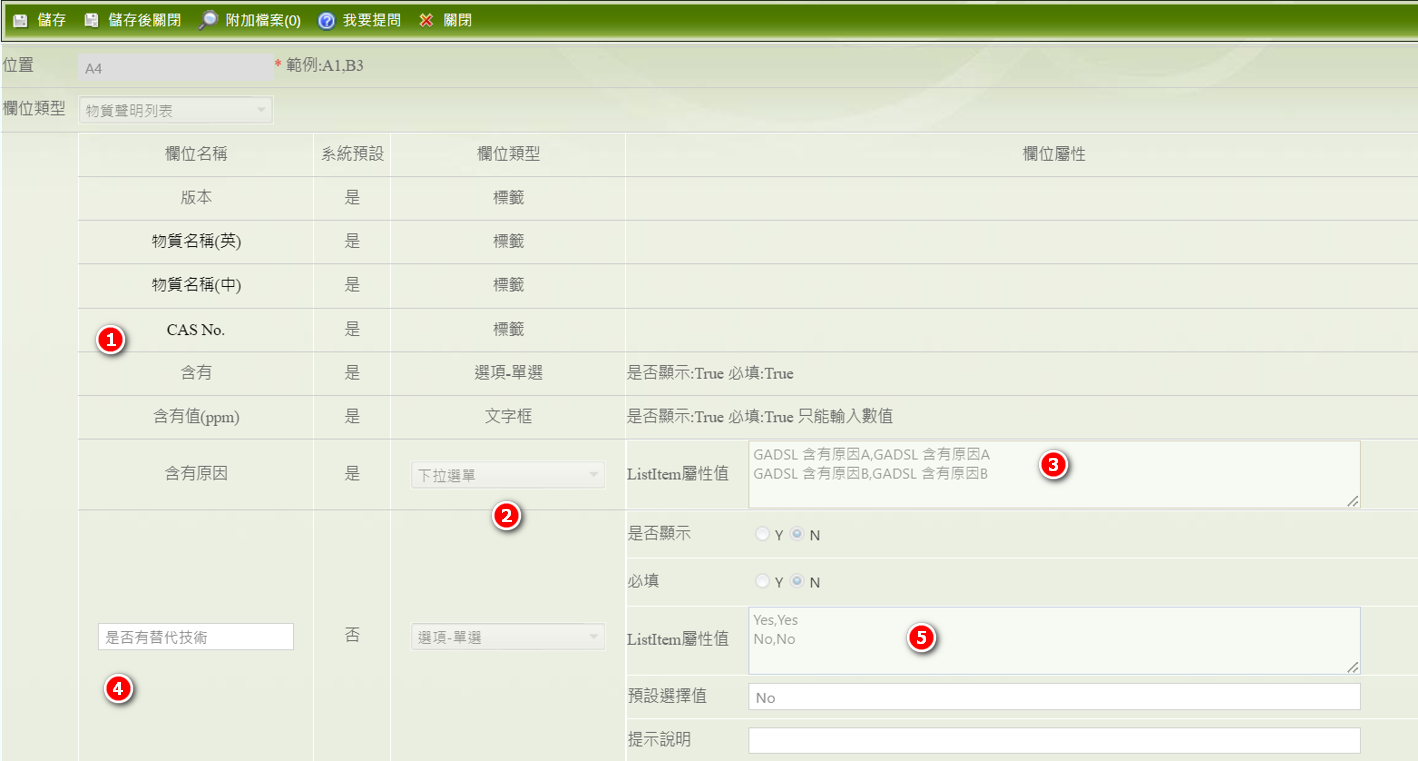The image size is (1418, 761).
Task: Open 附加檔案(0) attachments
Action: point(263,20)
